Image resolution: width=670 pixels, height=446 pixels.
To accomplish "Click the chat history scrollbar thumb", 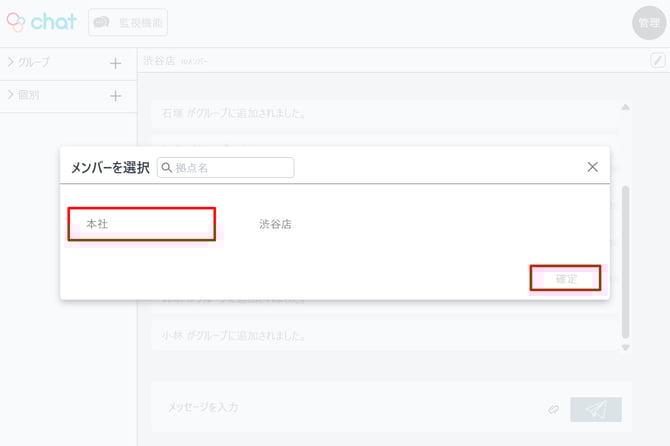I will pyautogui.click(x=626, y=260).
